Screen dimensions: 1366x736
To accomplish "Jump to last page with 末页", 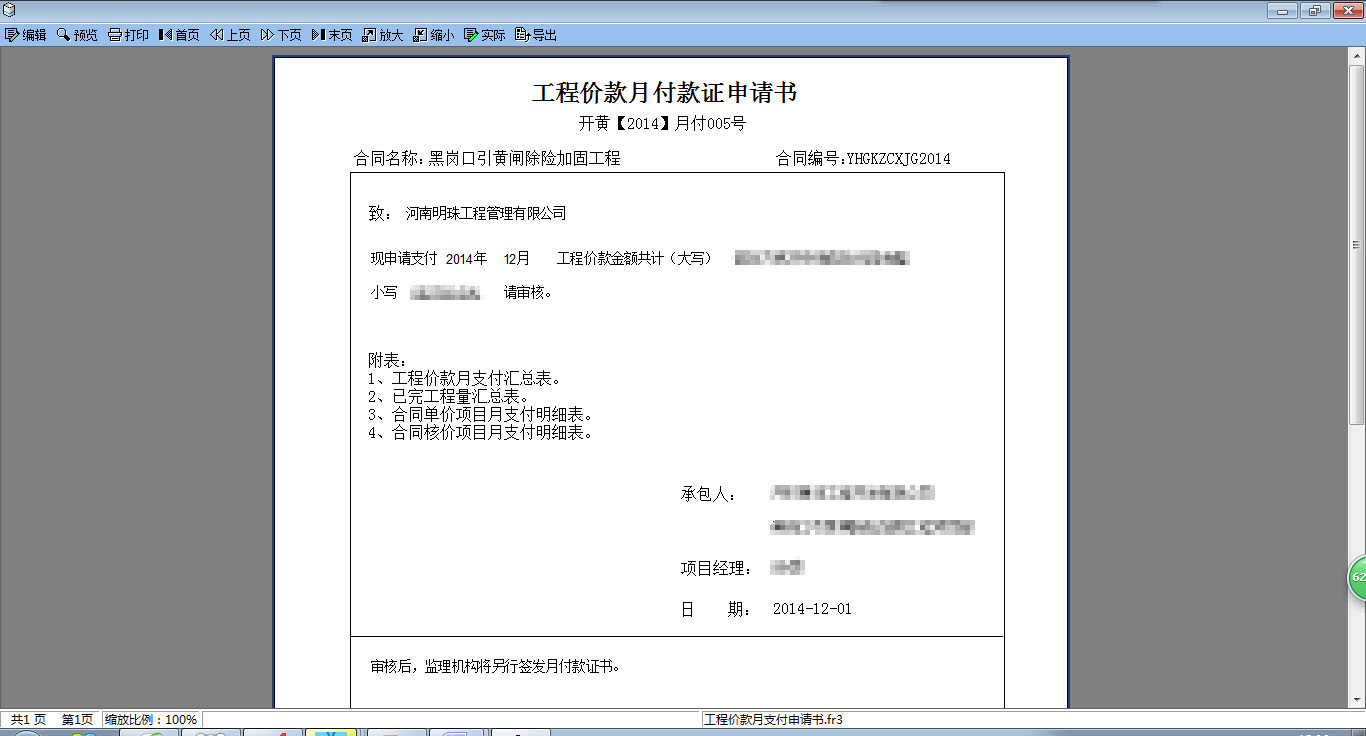I will (332, 35).
